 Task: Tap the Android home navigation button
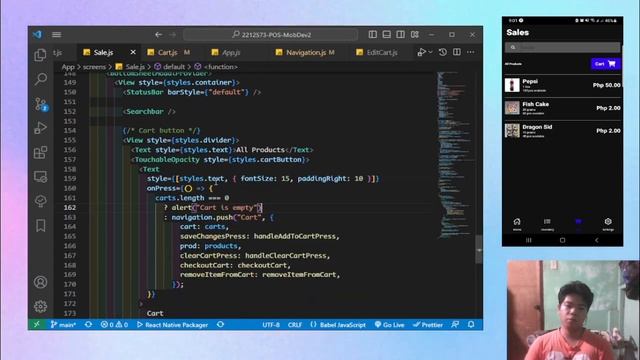coord(562,240)
